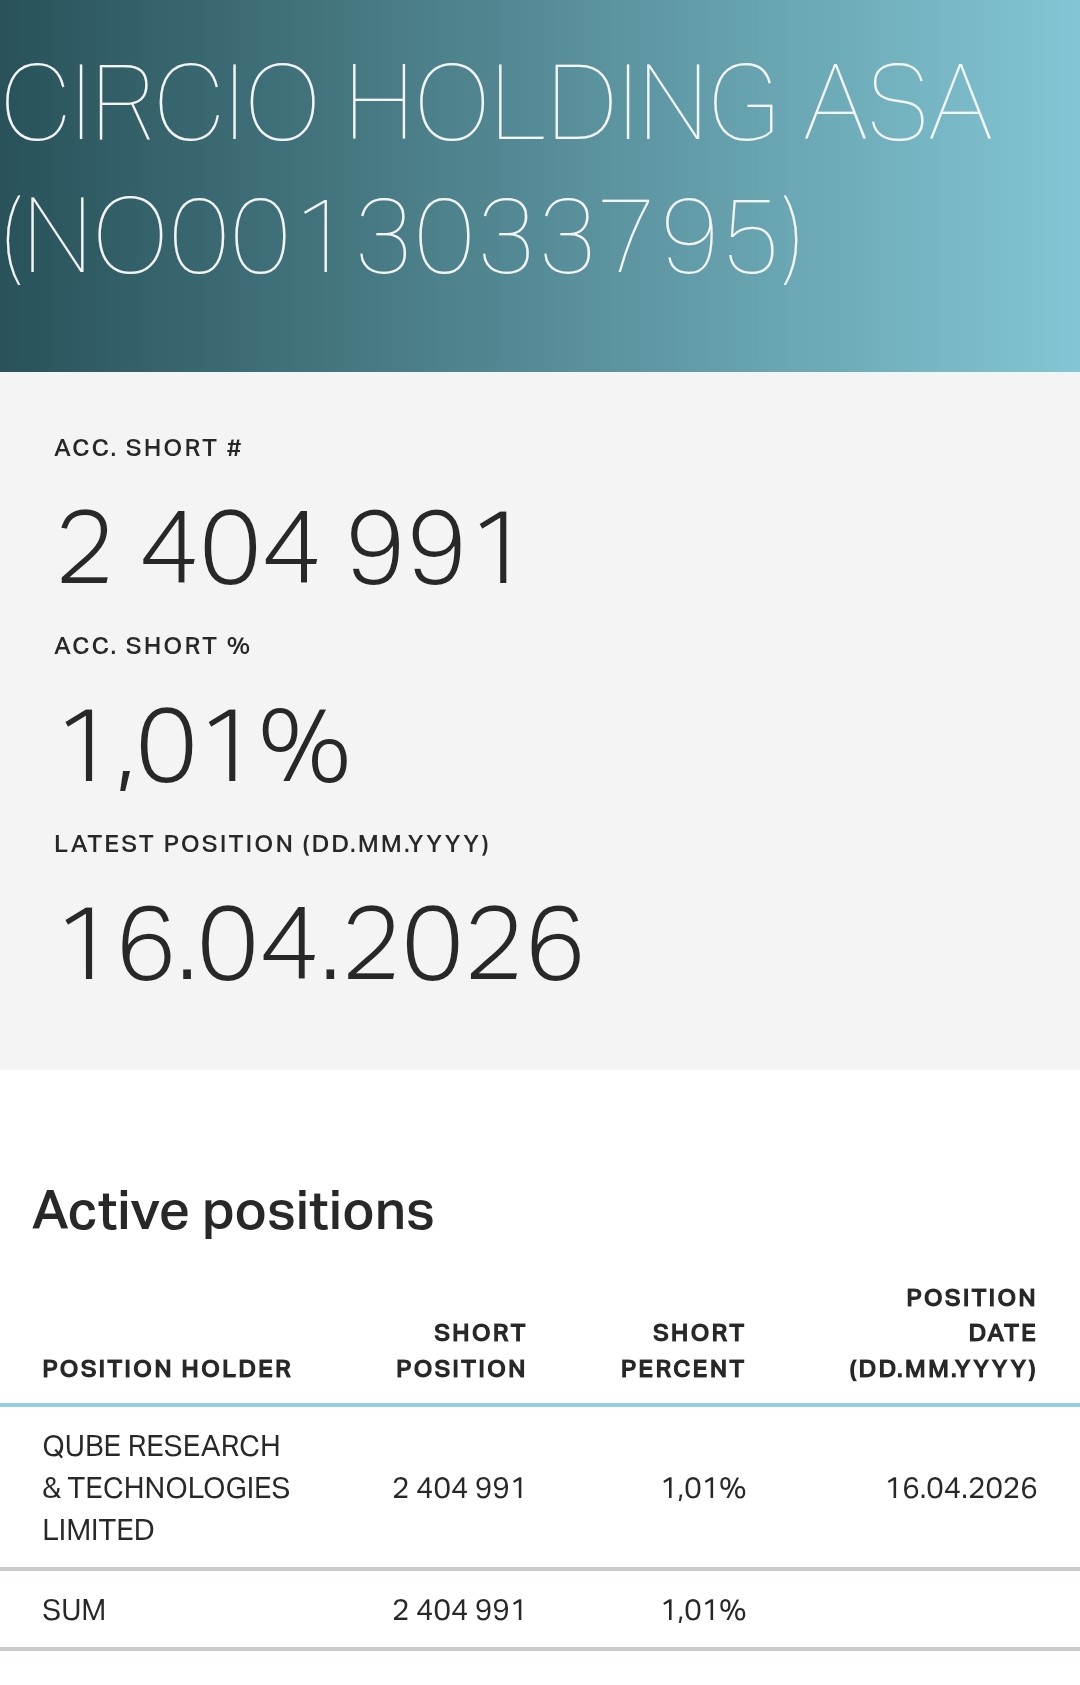This screenshot has width=1080, height=1685.
Task: Click the ACC. SHORT # label
Action: [x=148, y=448]
